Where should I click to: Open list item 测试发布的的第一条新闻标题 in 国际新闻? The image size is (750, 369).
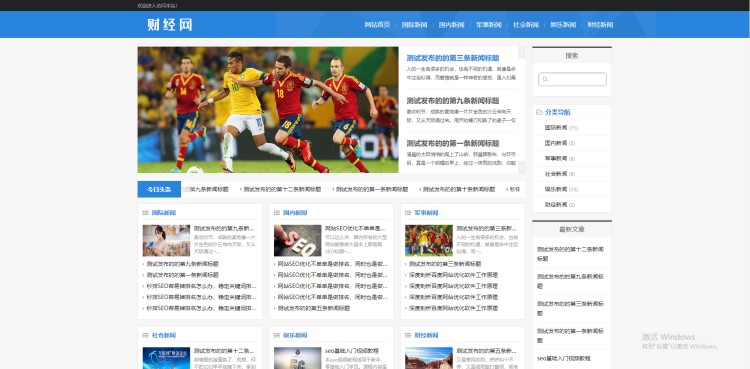pyautogui.click(x=182, y=275)
